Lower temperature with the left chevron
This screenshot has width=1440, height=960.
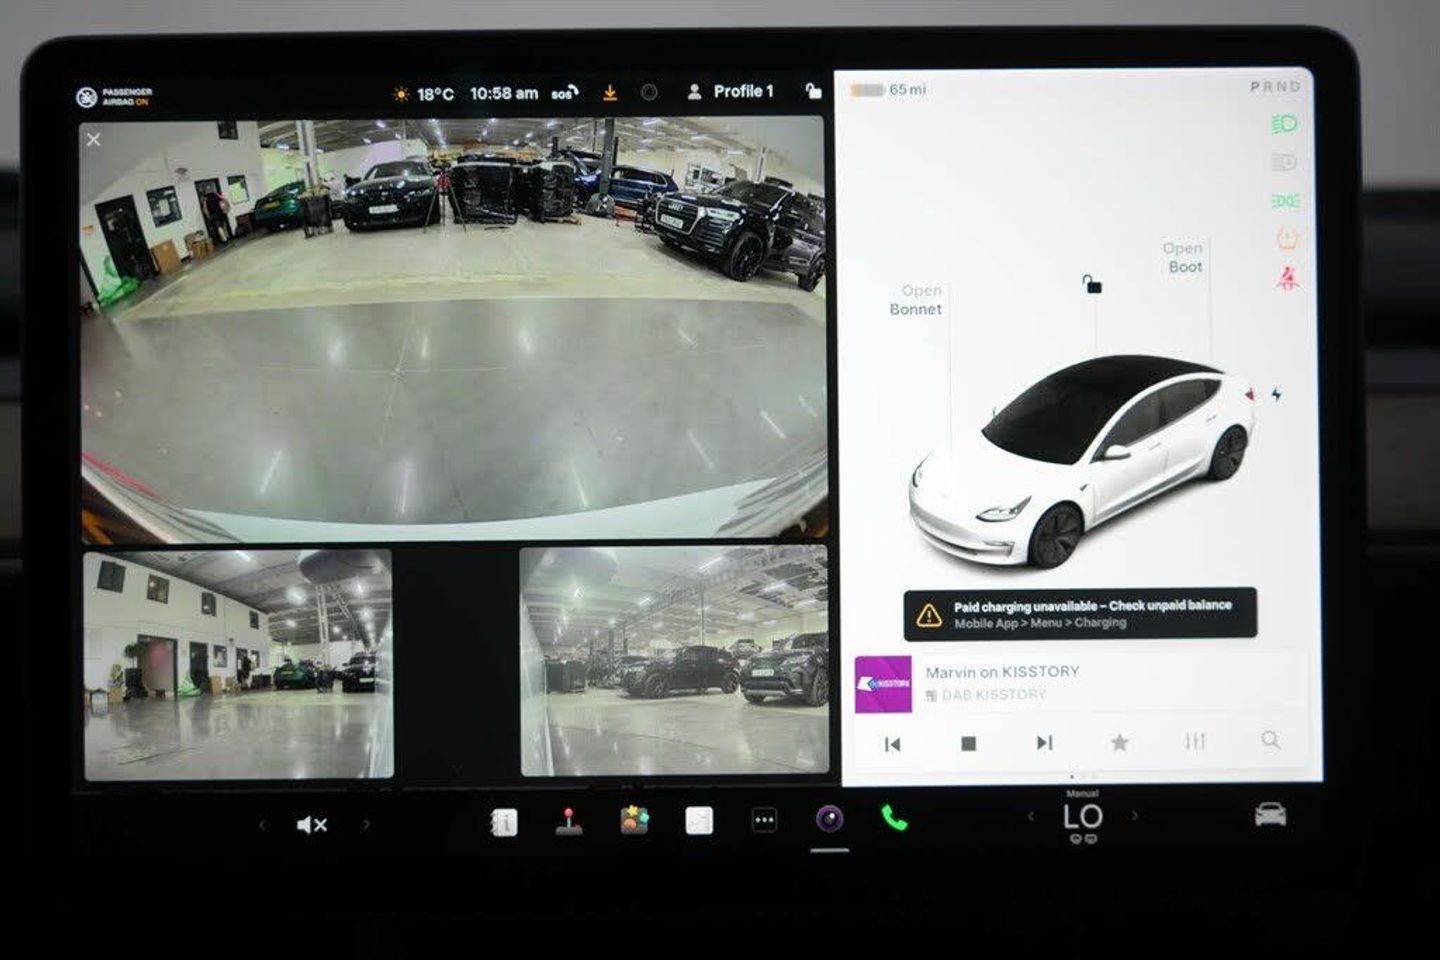[1031, 817]
